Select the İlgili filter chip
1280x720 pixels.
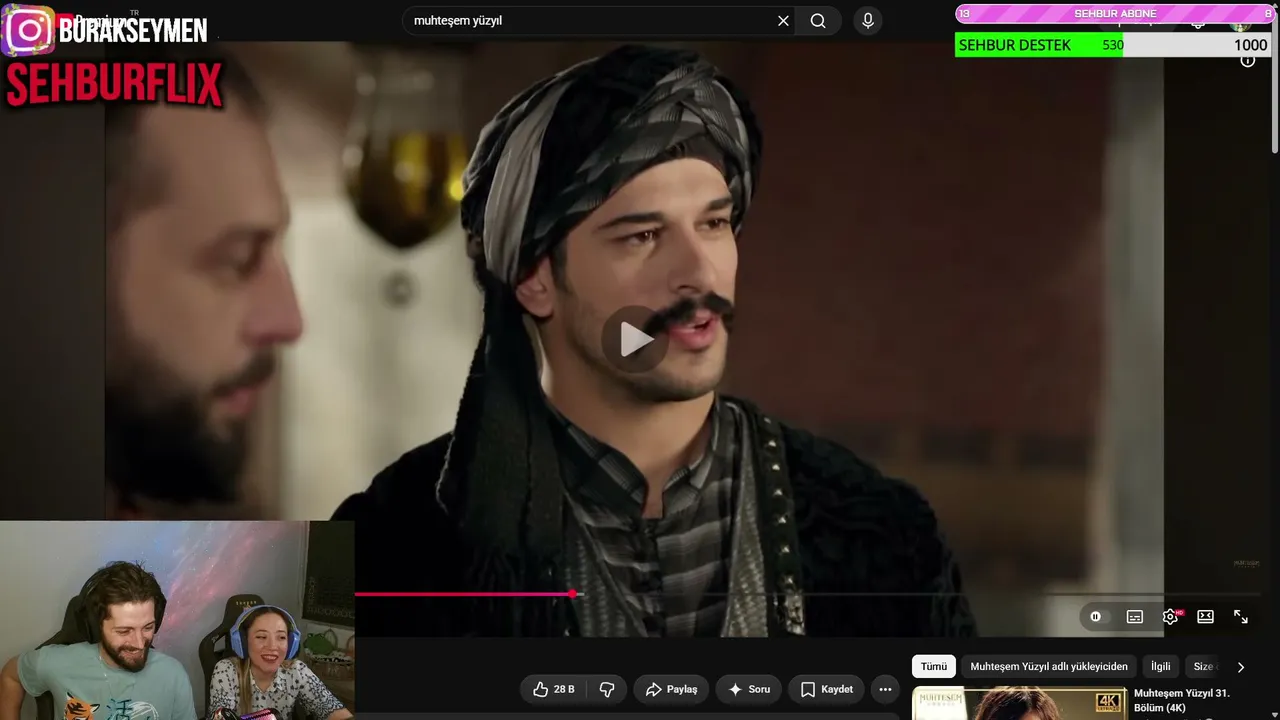pos(1160,667)
